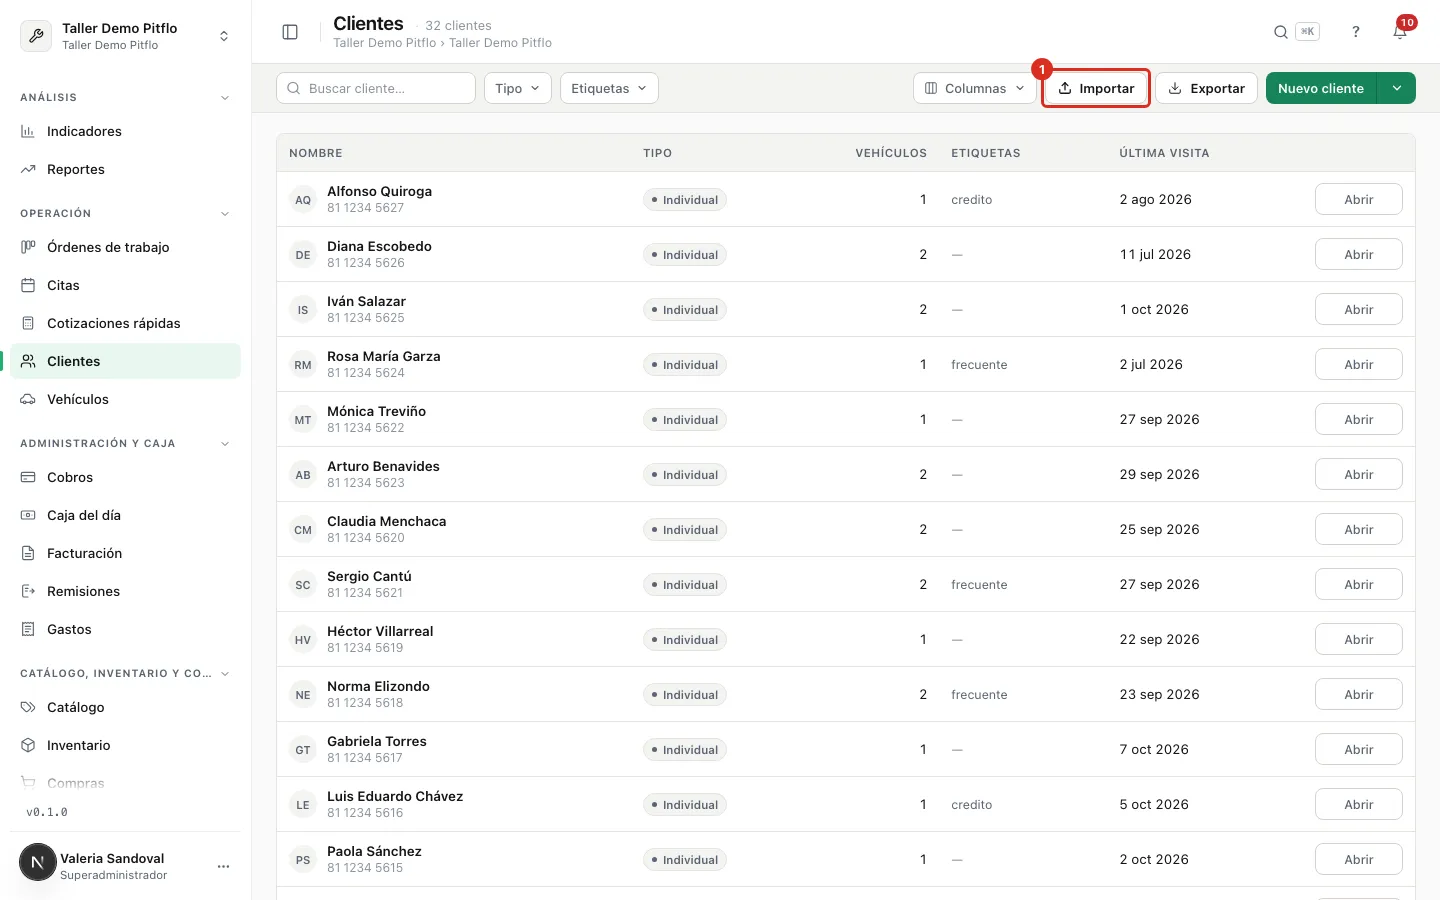Open Alfonso Quiroga's client record with Abrir

coord(1358,199)
